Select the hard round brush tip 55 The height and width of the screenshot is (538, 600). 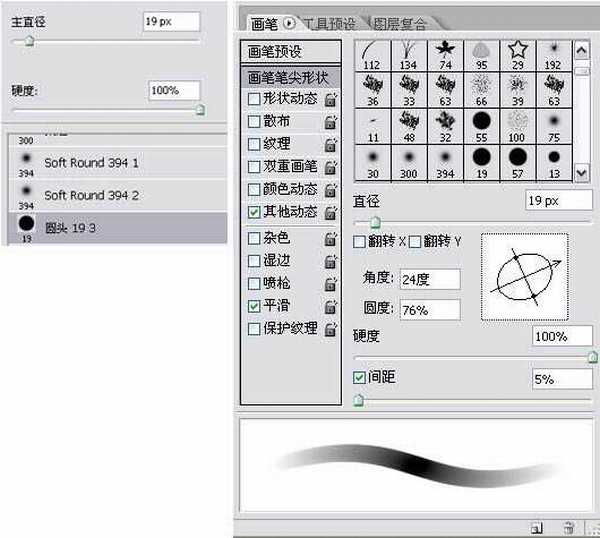pos(481,124)
